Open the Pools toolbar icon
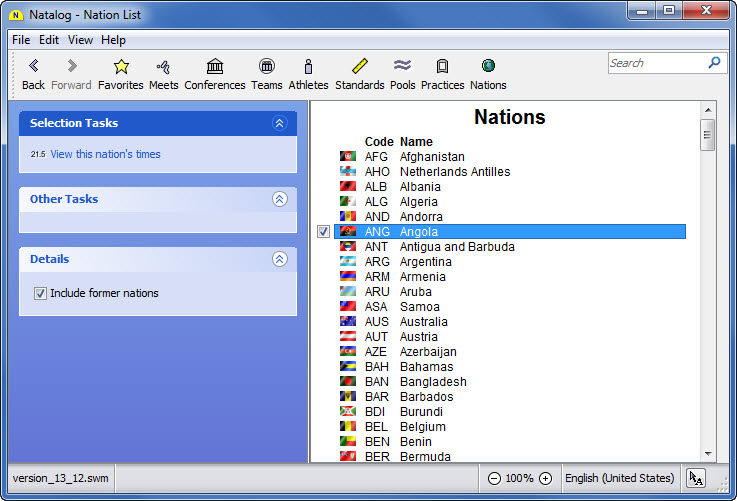 click(x=402, y=67)
